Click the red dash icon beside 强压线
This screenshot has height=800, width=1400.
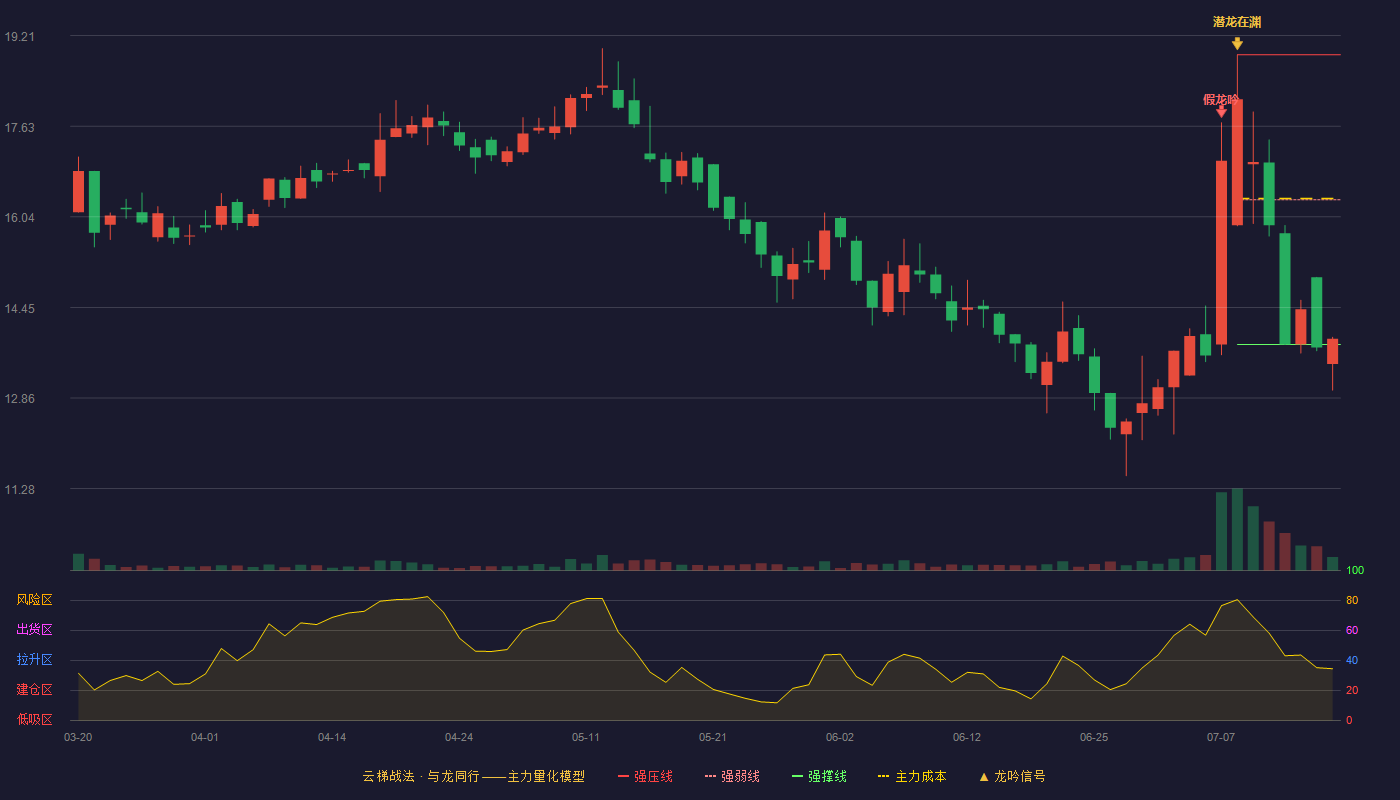[623, 777]
